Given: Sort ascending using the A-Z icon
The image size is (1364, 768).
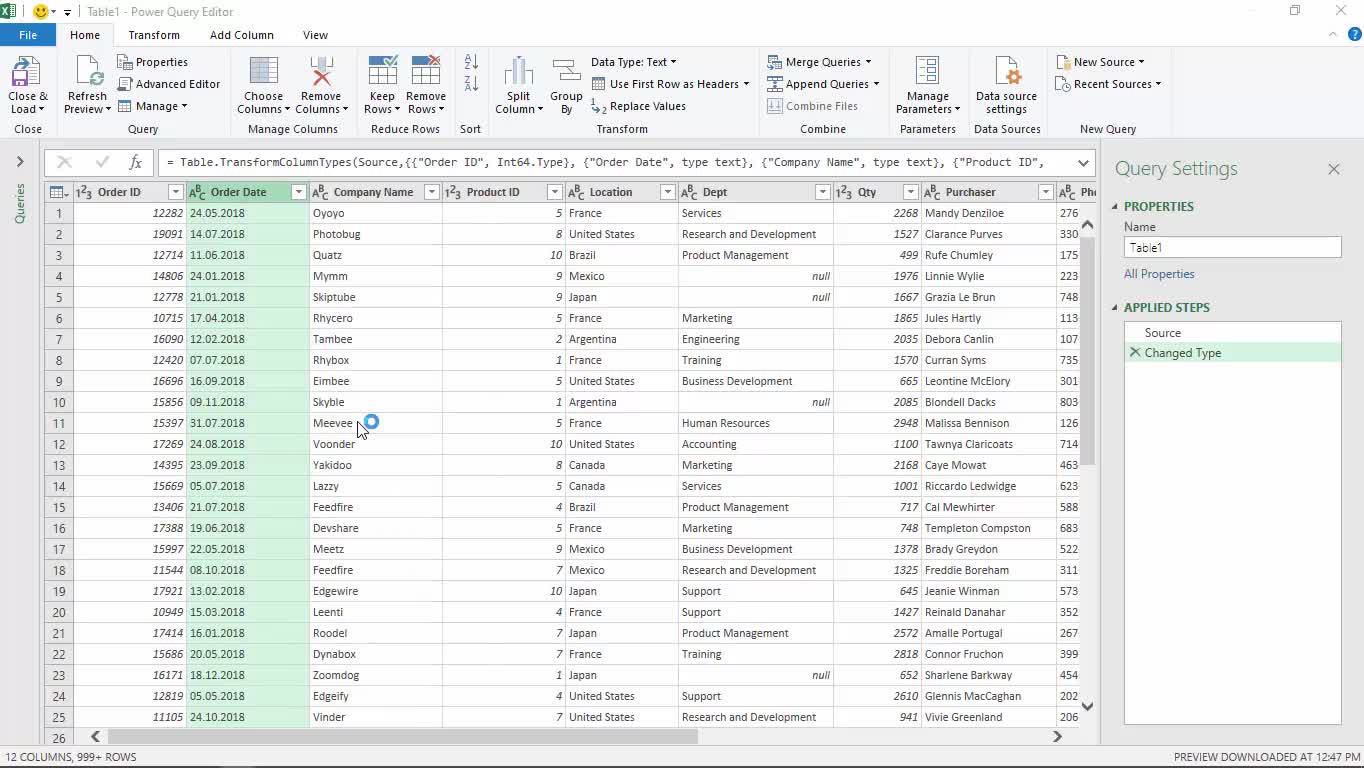Looking at the screenshot, I should (471, 62).
